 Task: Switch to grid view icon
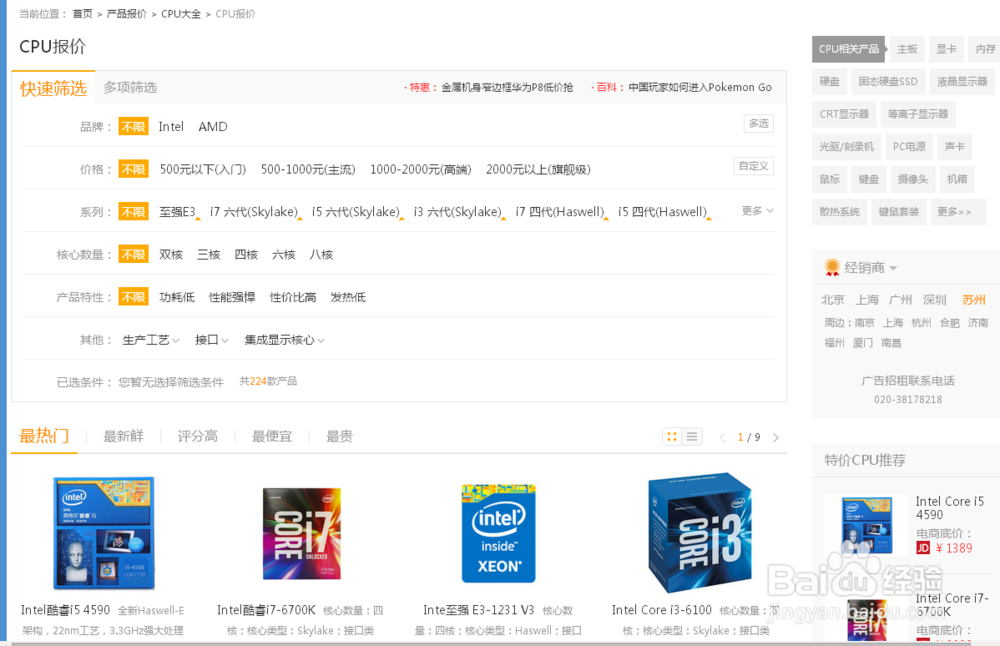coord(672,437)
